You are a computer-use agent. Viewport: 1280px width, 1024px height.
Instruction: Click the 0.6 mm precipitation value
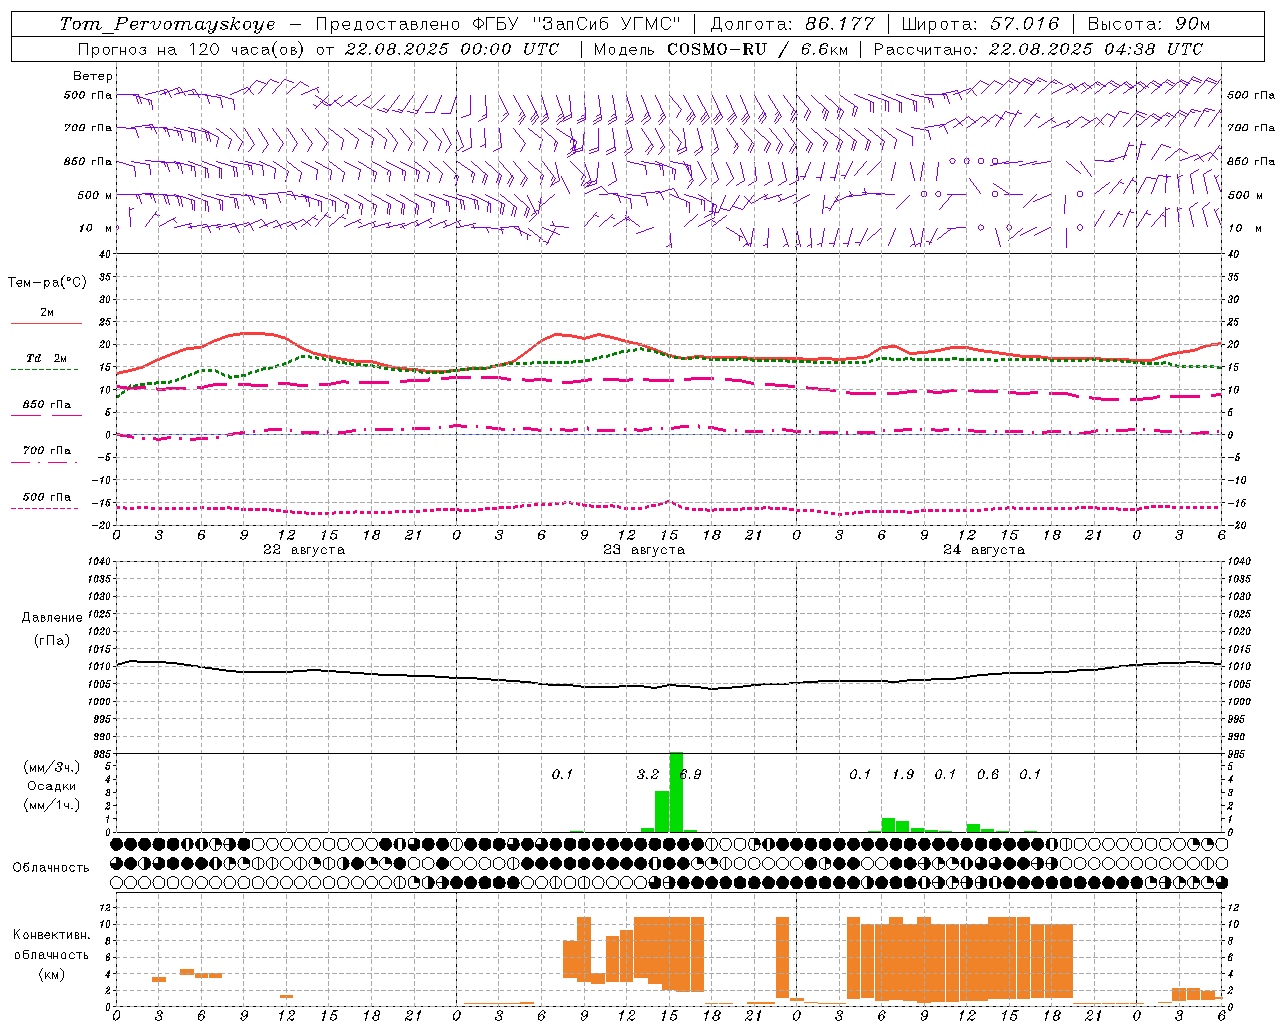pyautogui.click(x=988, y=775)
